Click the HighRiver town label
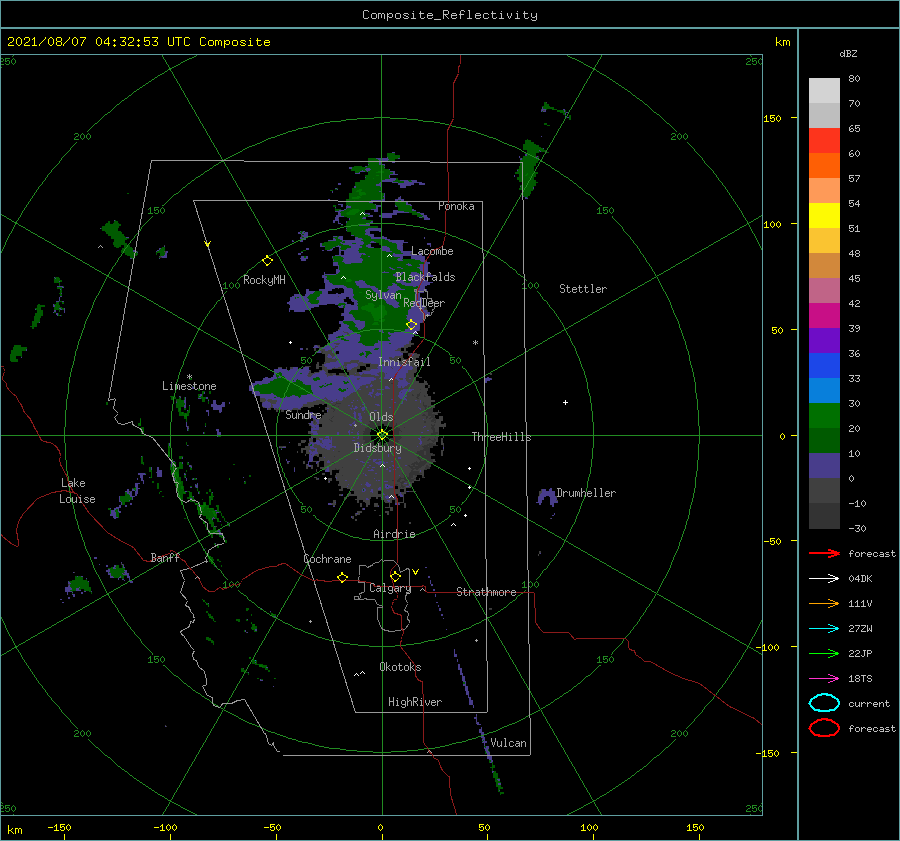900x841 pixels. [415, 702]
